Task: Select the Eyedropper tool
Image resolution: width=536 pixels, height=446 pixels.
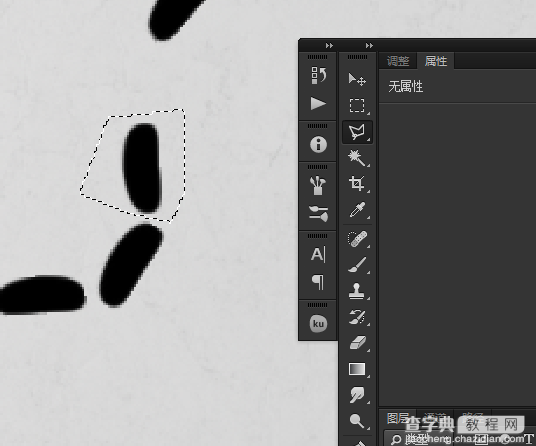Action: pos(357,210)
